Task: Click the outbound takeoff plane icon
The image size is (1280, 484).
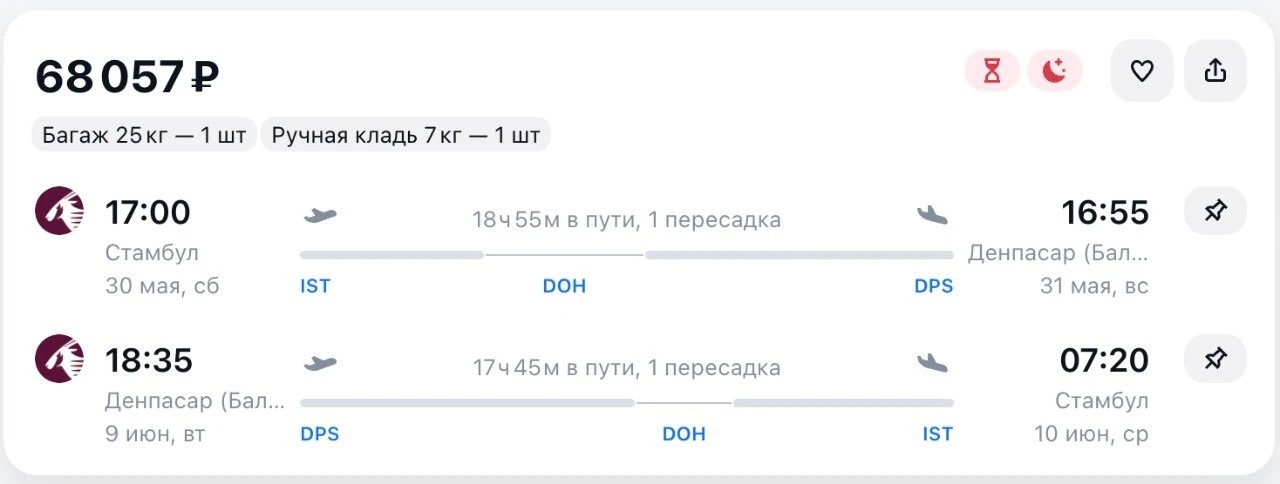Action: click(320, 215)
